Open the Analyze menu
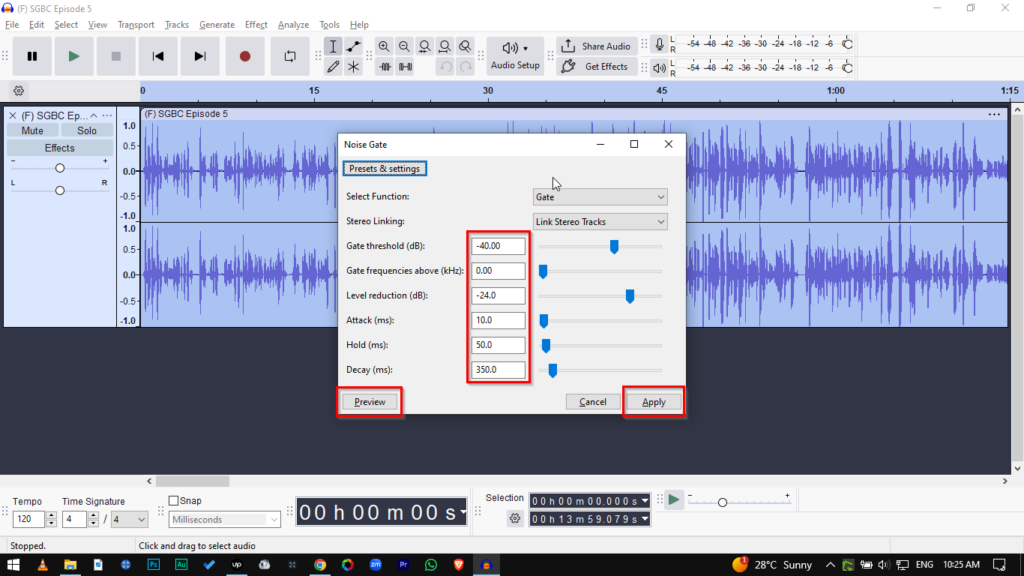The width and height of the screenshot is (1024, 576). (x=293, y=24)
